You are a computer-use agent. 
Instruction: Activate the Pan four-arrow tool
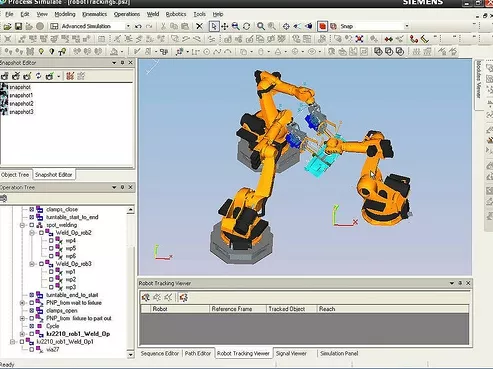click(225, 26)
